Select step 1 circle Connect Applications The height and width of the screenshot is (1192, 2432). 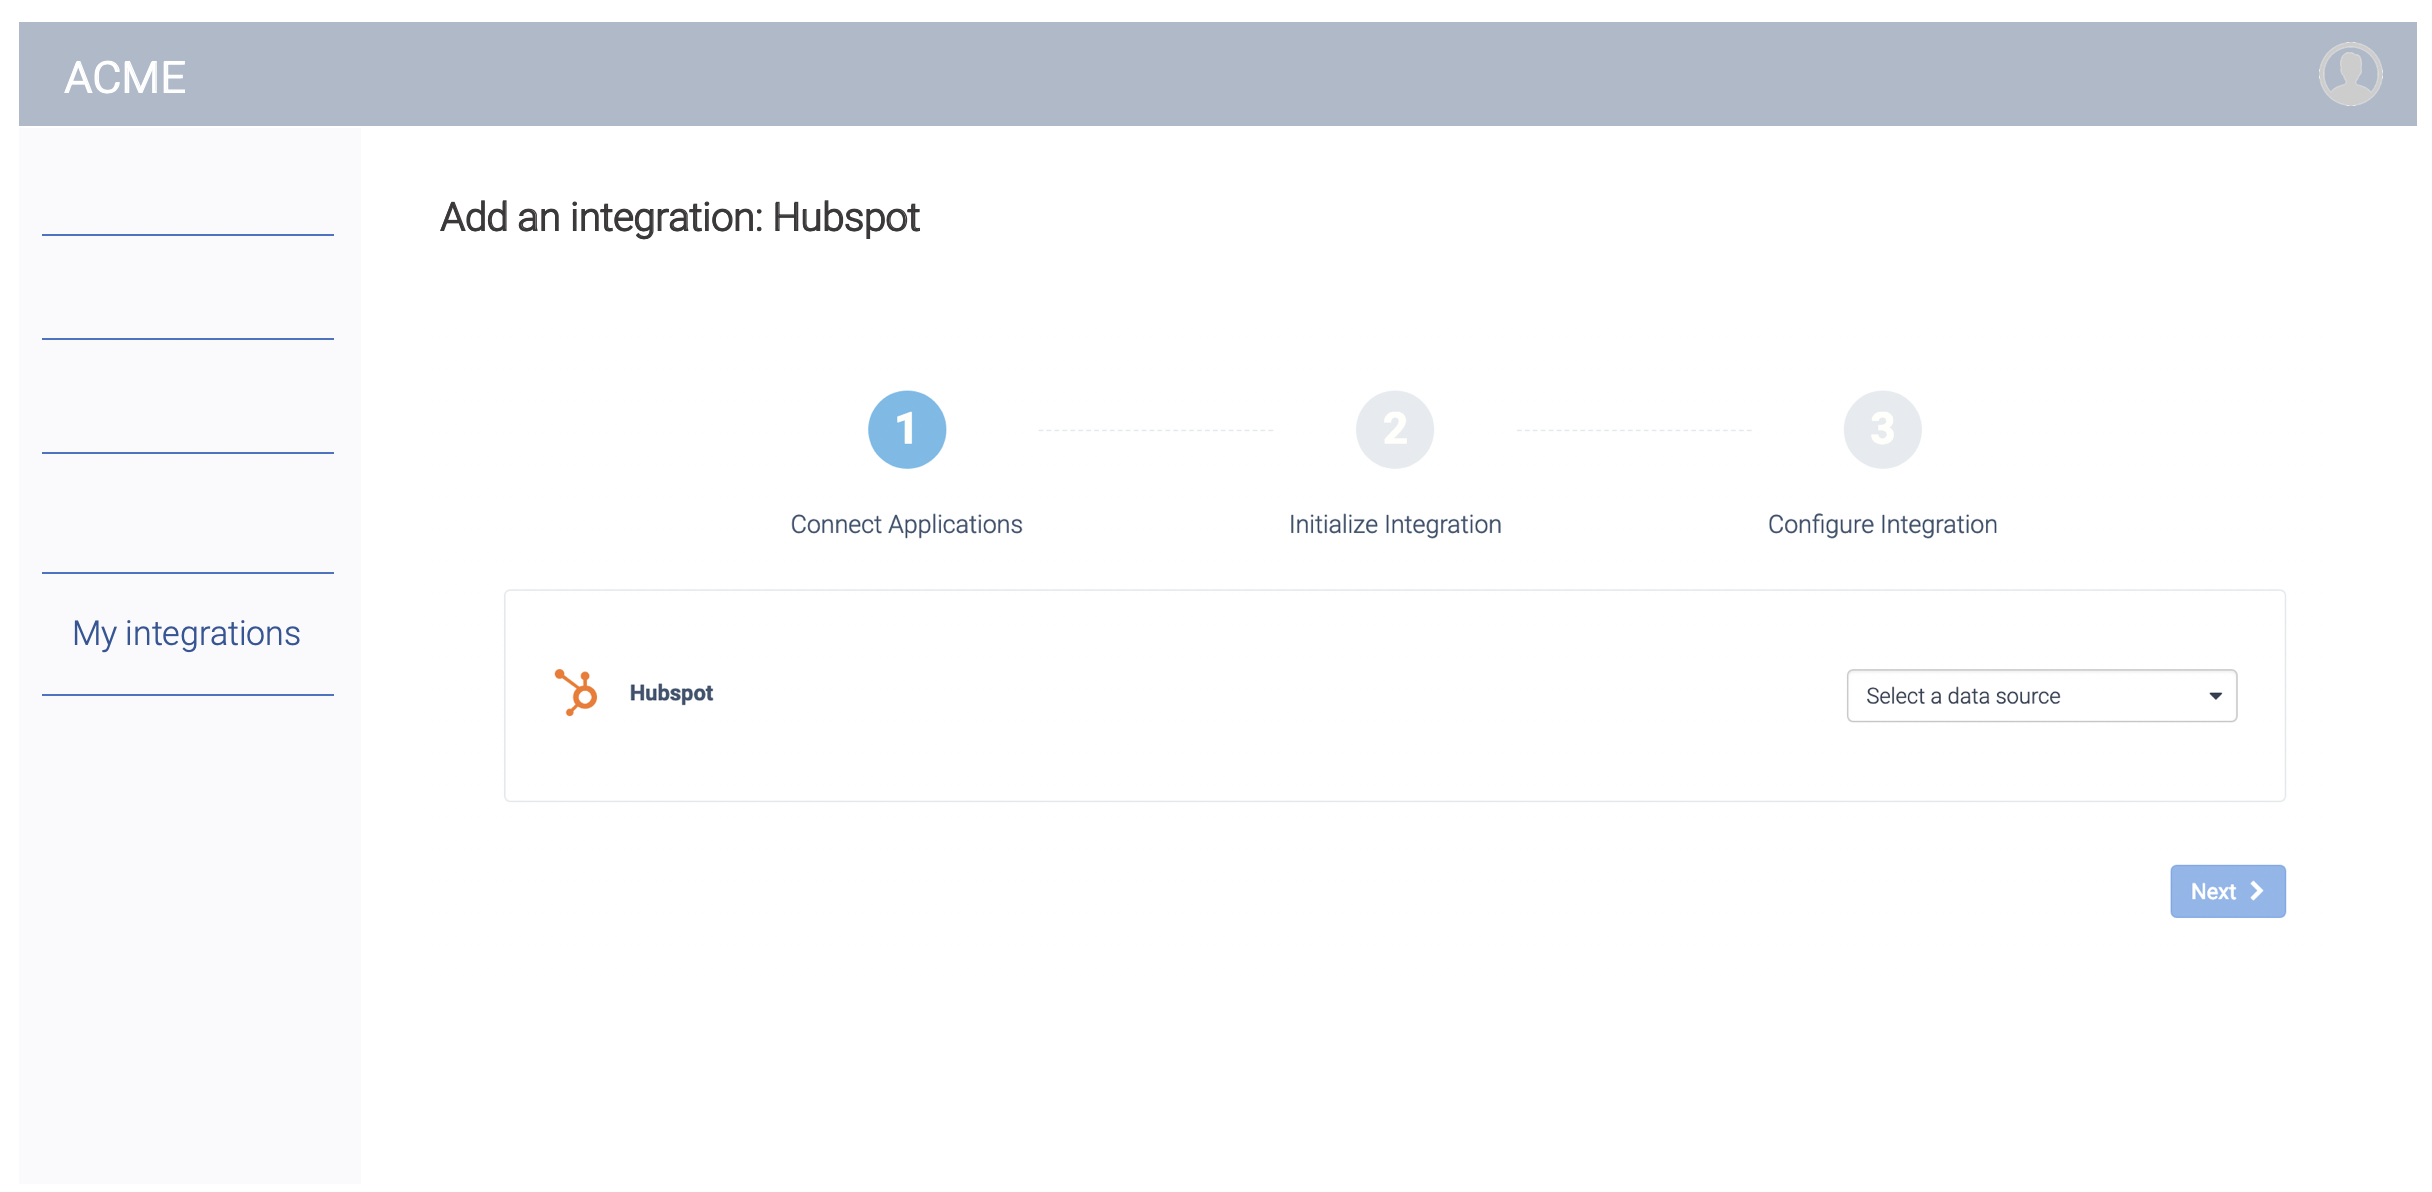pos(906,430)
